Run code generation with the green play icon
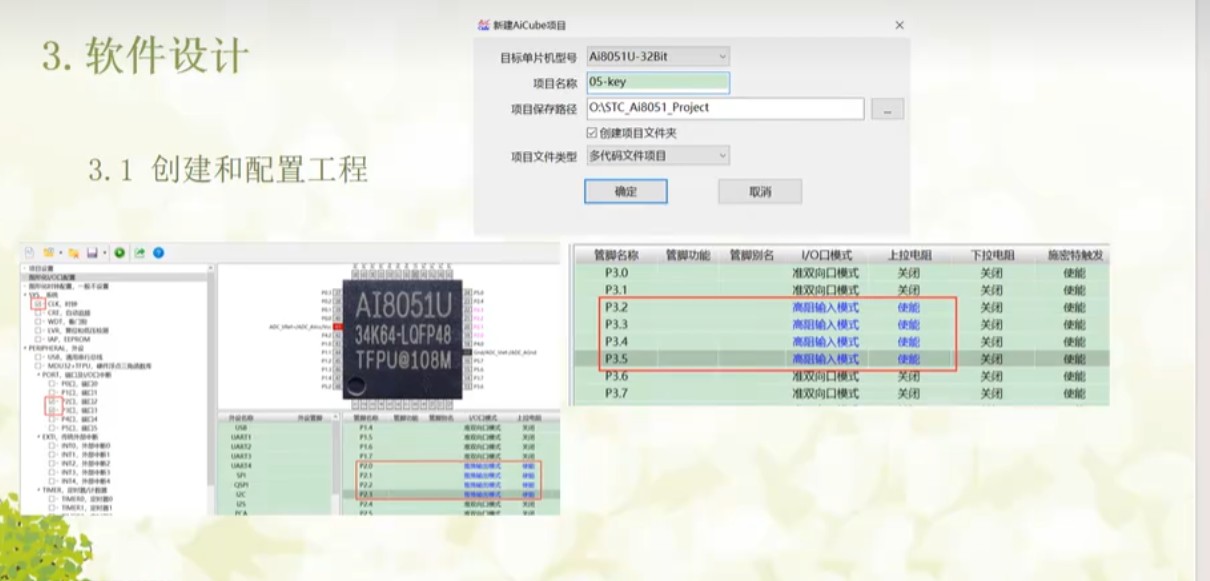The width and height of the screenshot is (1210, 581). (x=119, y=252)
